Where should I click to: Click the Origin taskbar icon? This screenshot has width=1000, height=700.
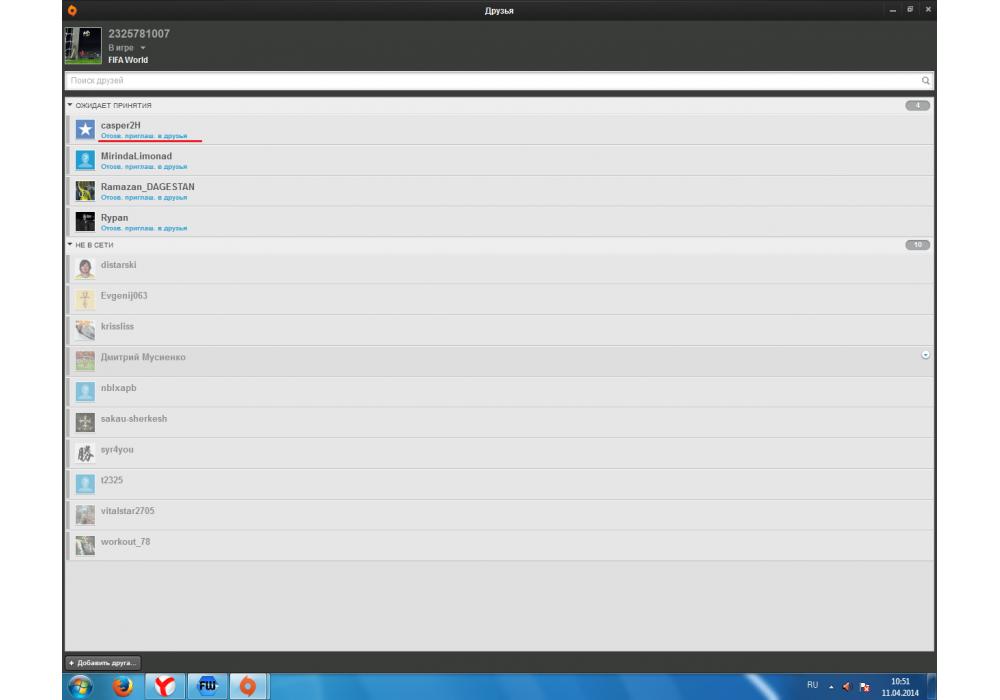[x=248, y=686]
